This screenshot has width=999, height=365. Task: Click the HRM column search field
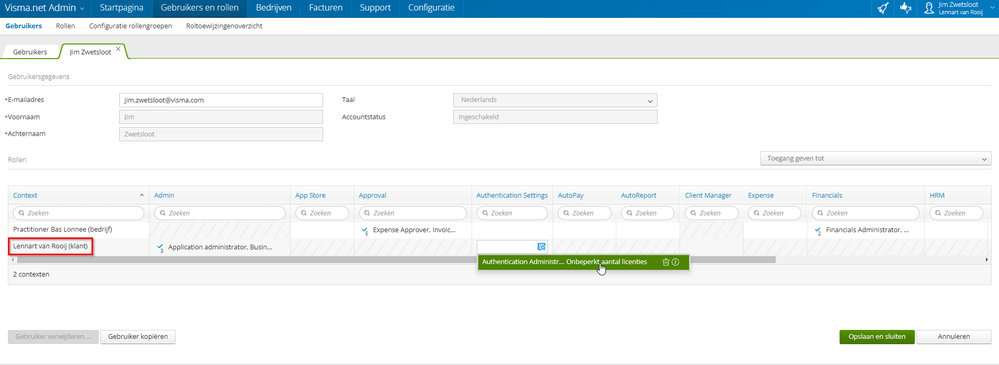(956, 213)
